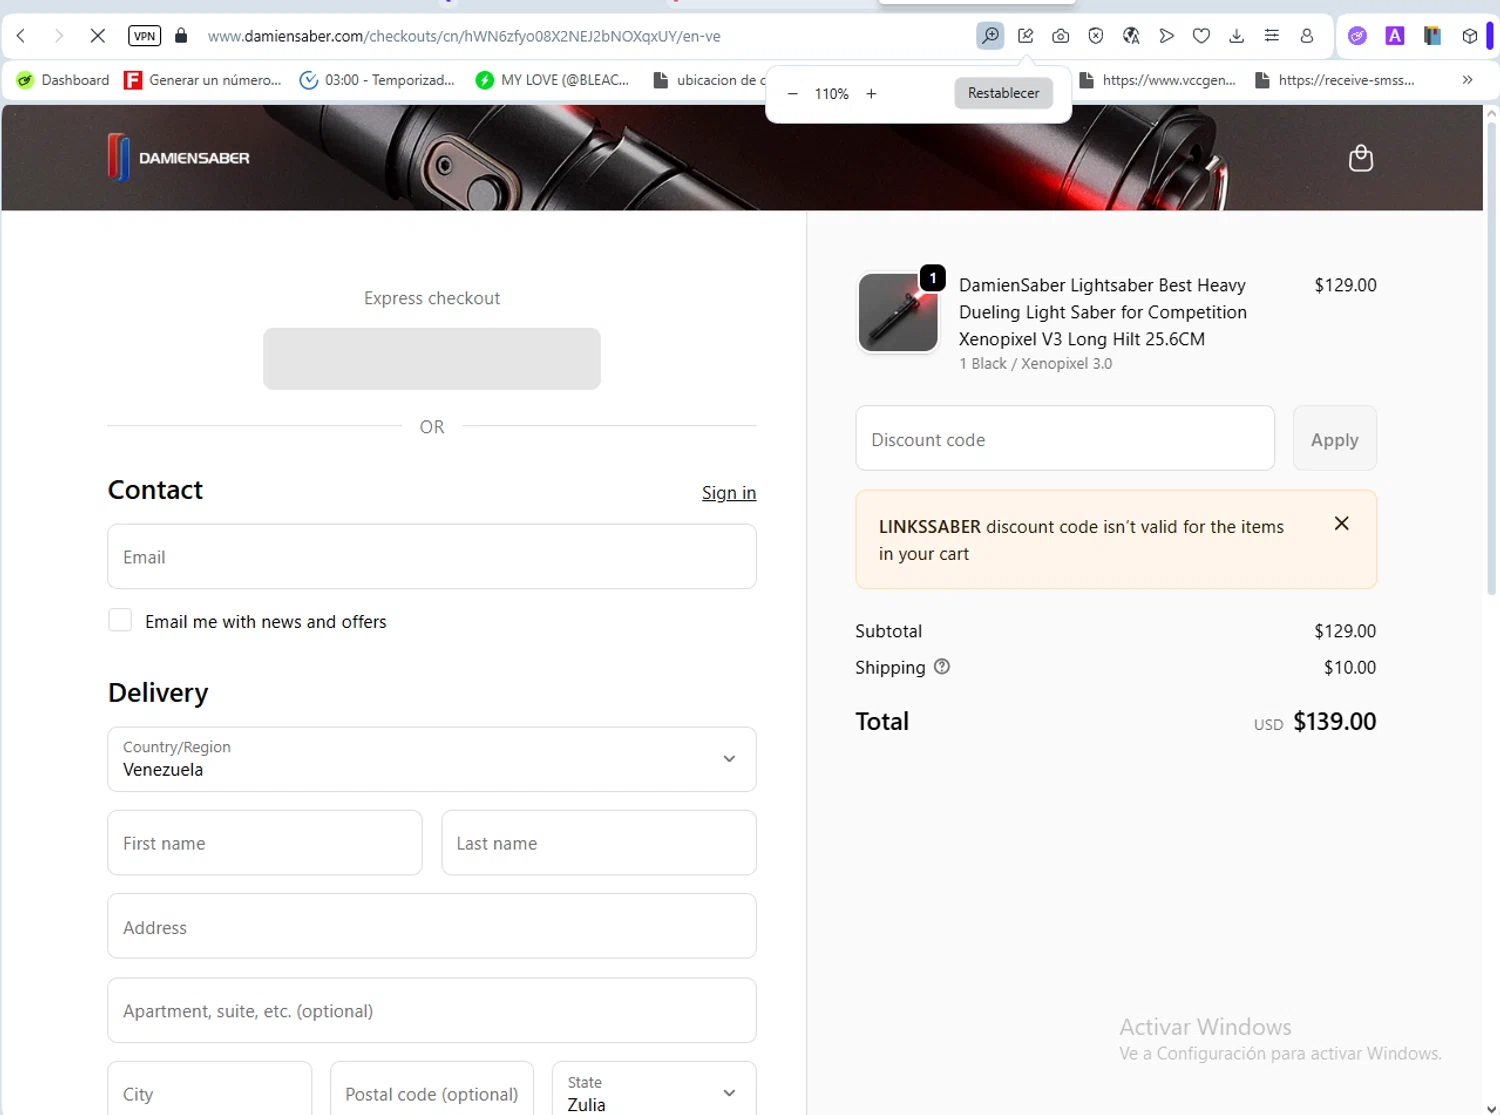View site security lock info

(181, 36)
